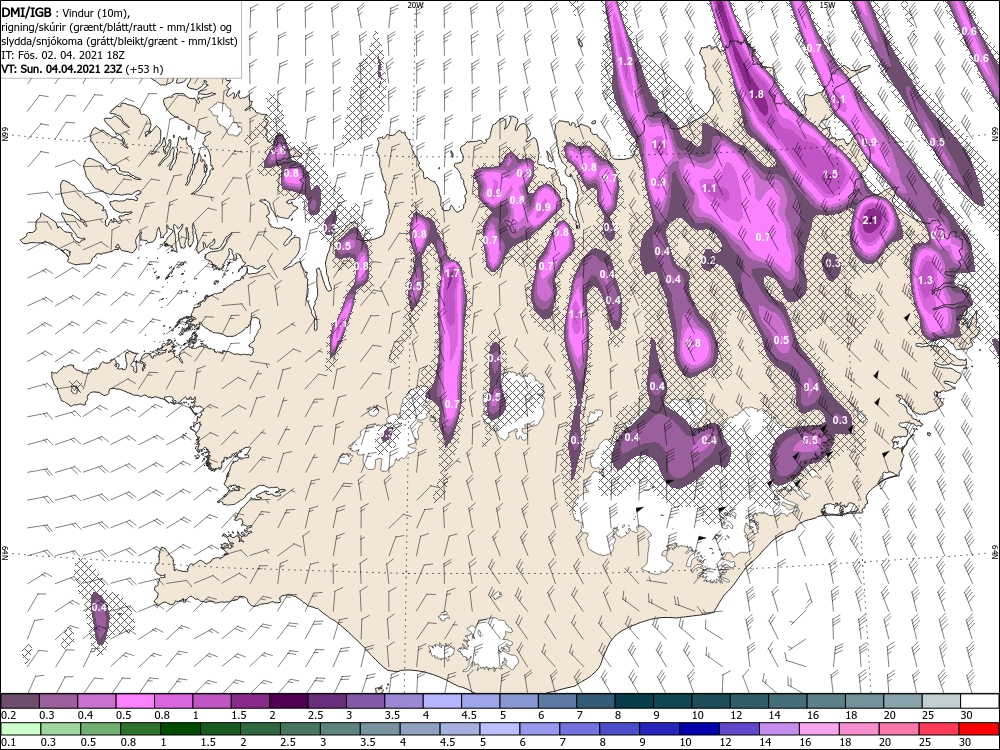Click the 1.3 snowfall value on the east coast
This screenshot has width=1000, height=750.
pyautogui.click(x=925, y=280)
